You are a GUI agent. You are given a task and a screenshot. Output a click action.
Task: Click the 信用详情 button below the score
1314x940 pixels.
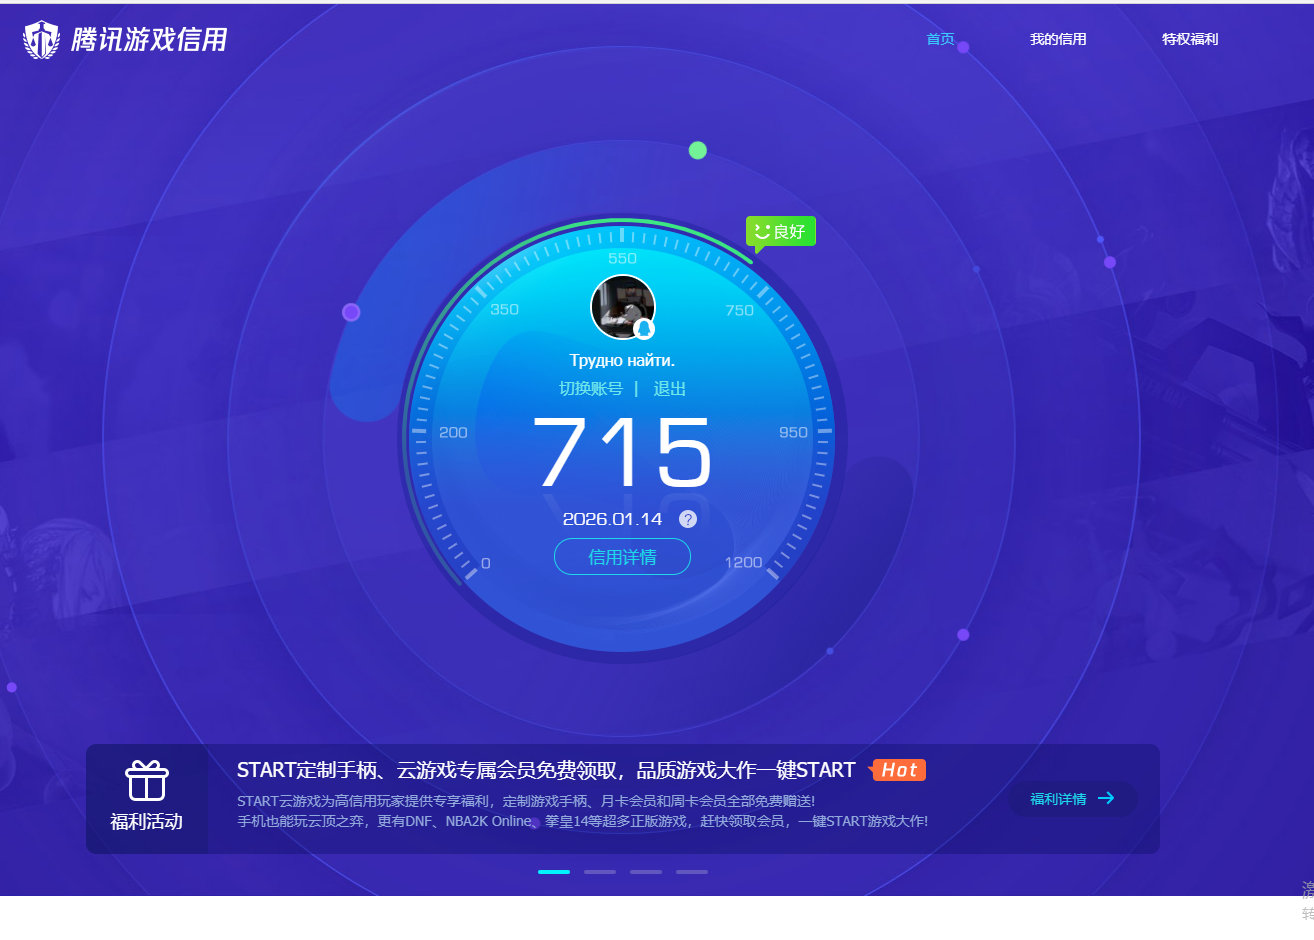[622, 557]
